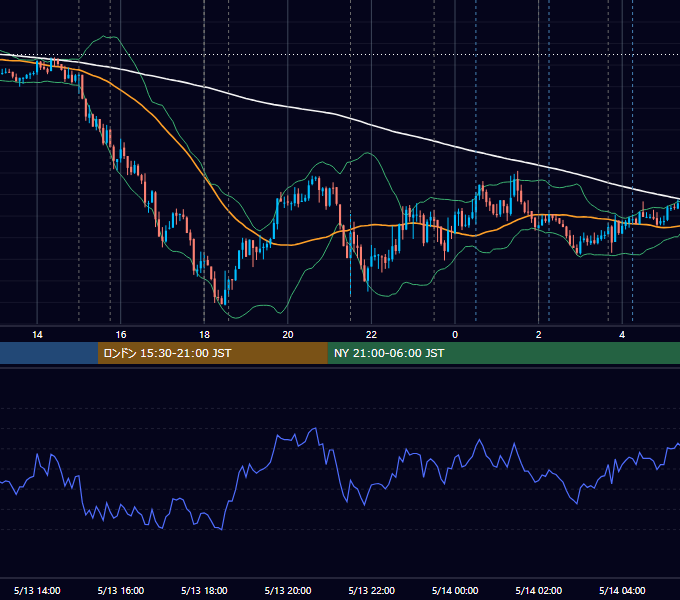680x600 pixels.
Task: Click the "5/13 22:00" oscillator axis label
Action: pyautogui.click(x=372, y=590)
